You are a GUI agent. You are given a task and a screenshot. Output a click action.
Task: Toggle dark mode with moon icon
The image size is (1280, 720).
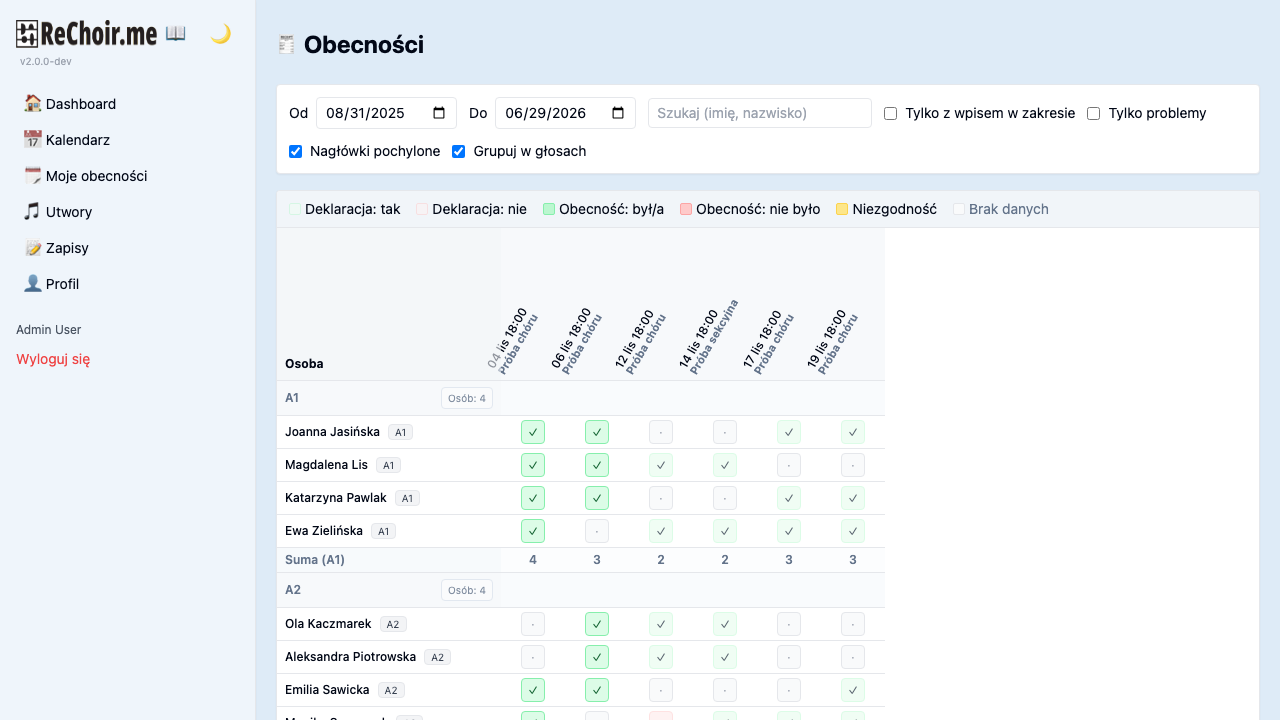pos(220,34)
